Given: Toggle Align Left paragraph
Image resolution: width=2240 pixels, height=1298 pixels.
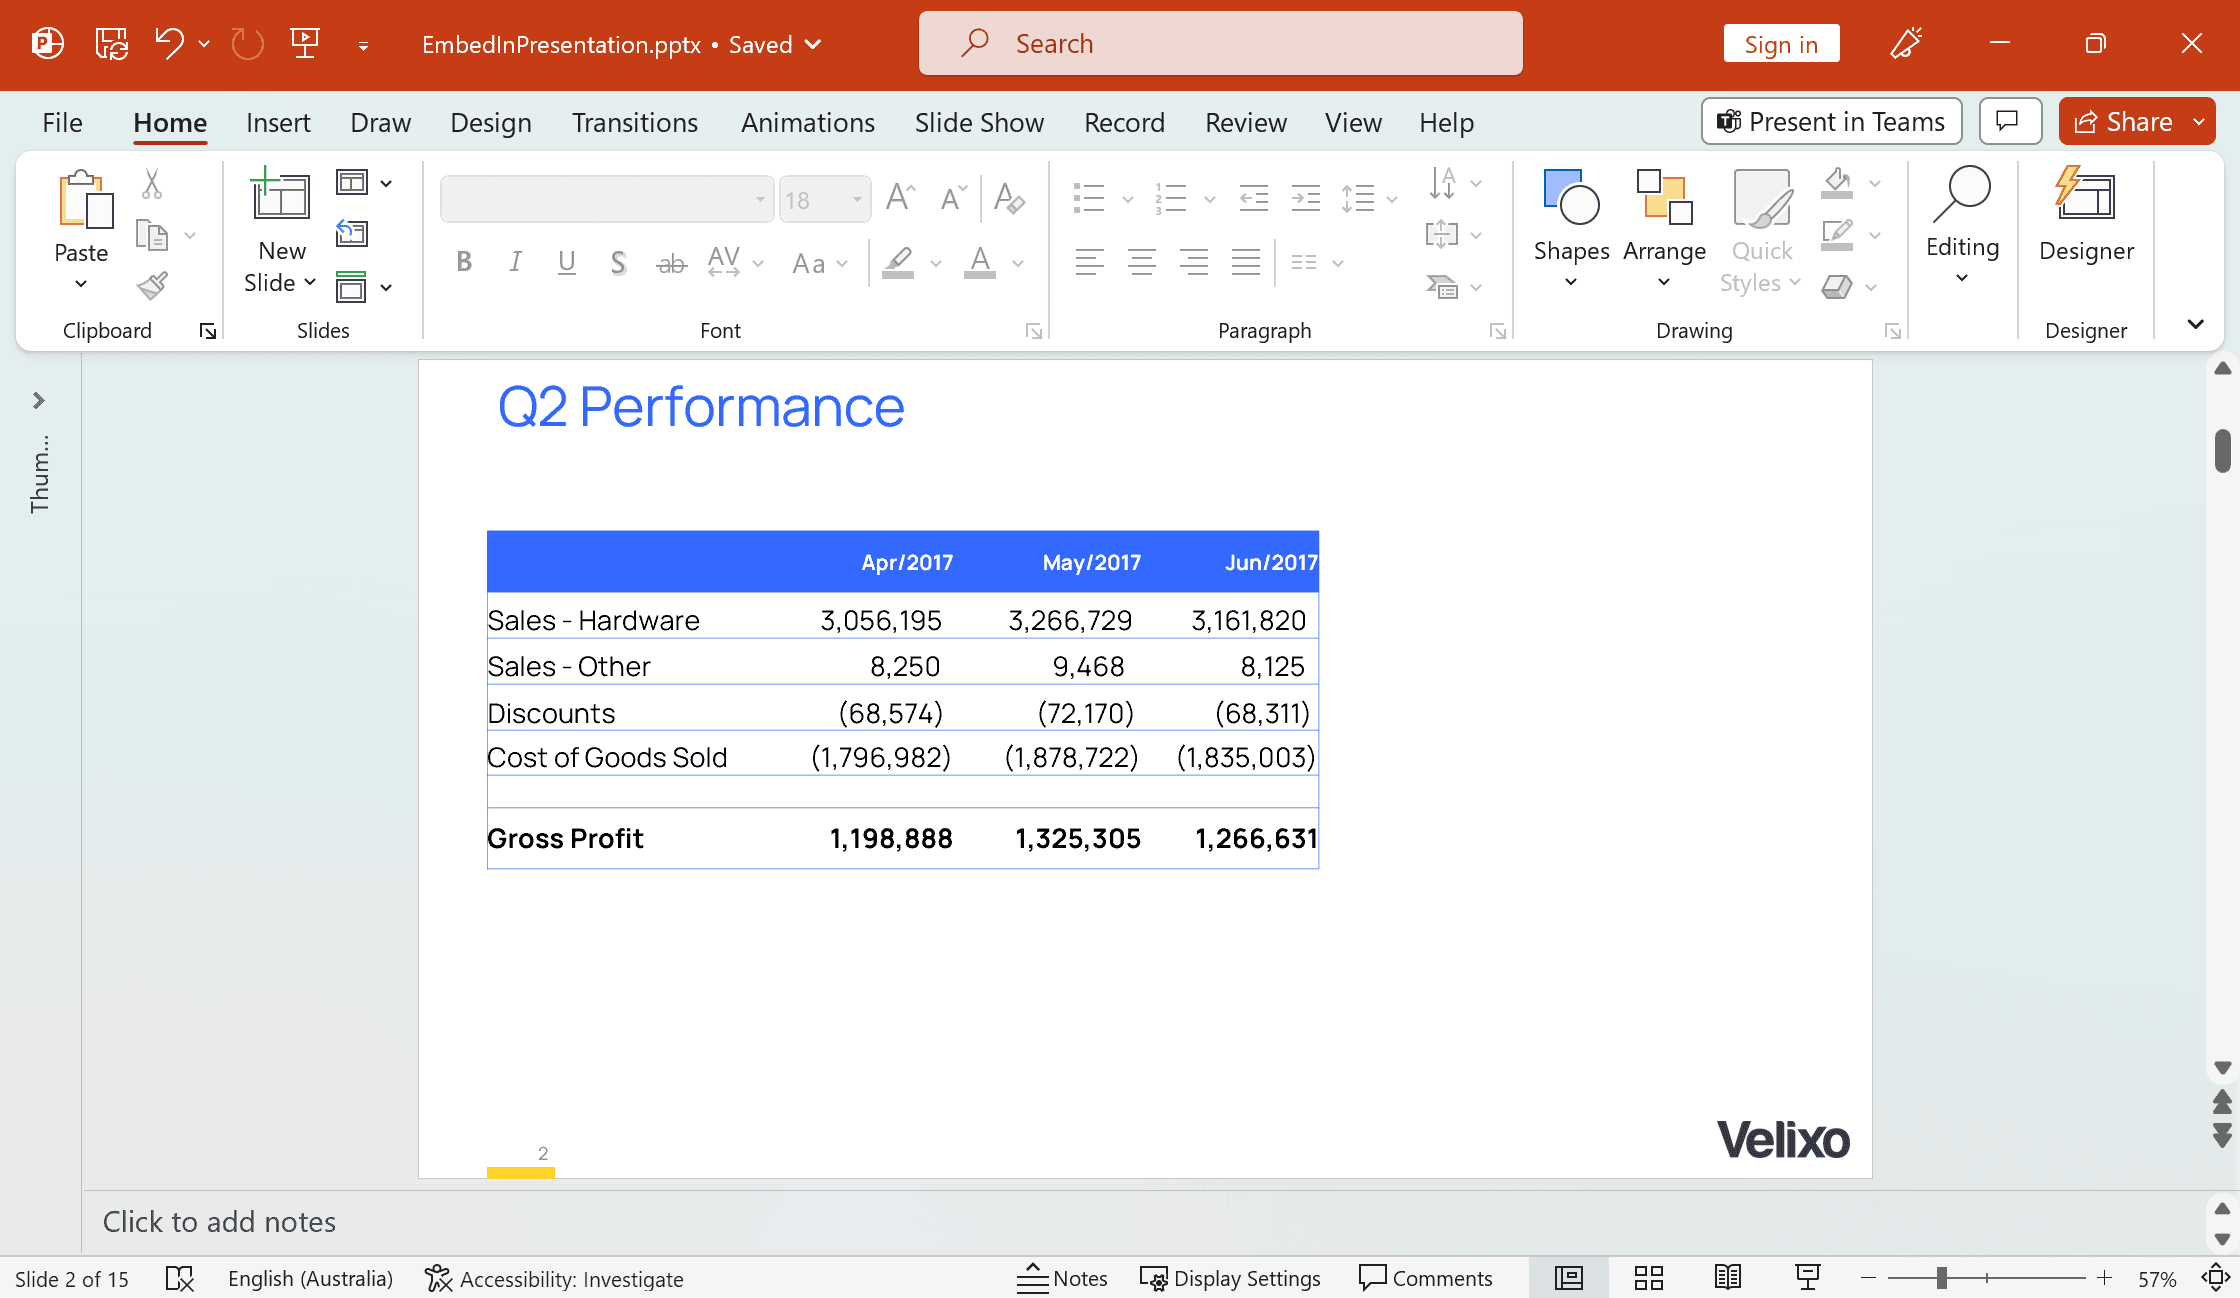Looking at the screenshot, I should coord(1089,262).
